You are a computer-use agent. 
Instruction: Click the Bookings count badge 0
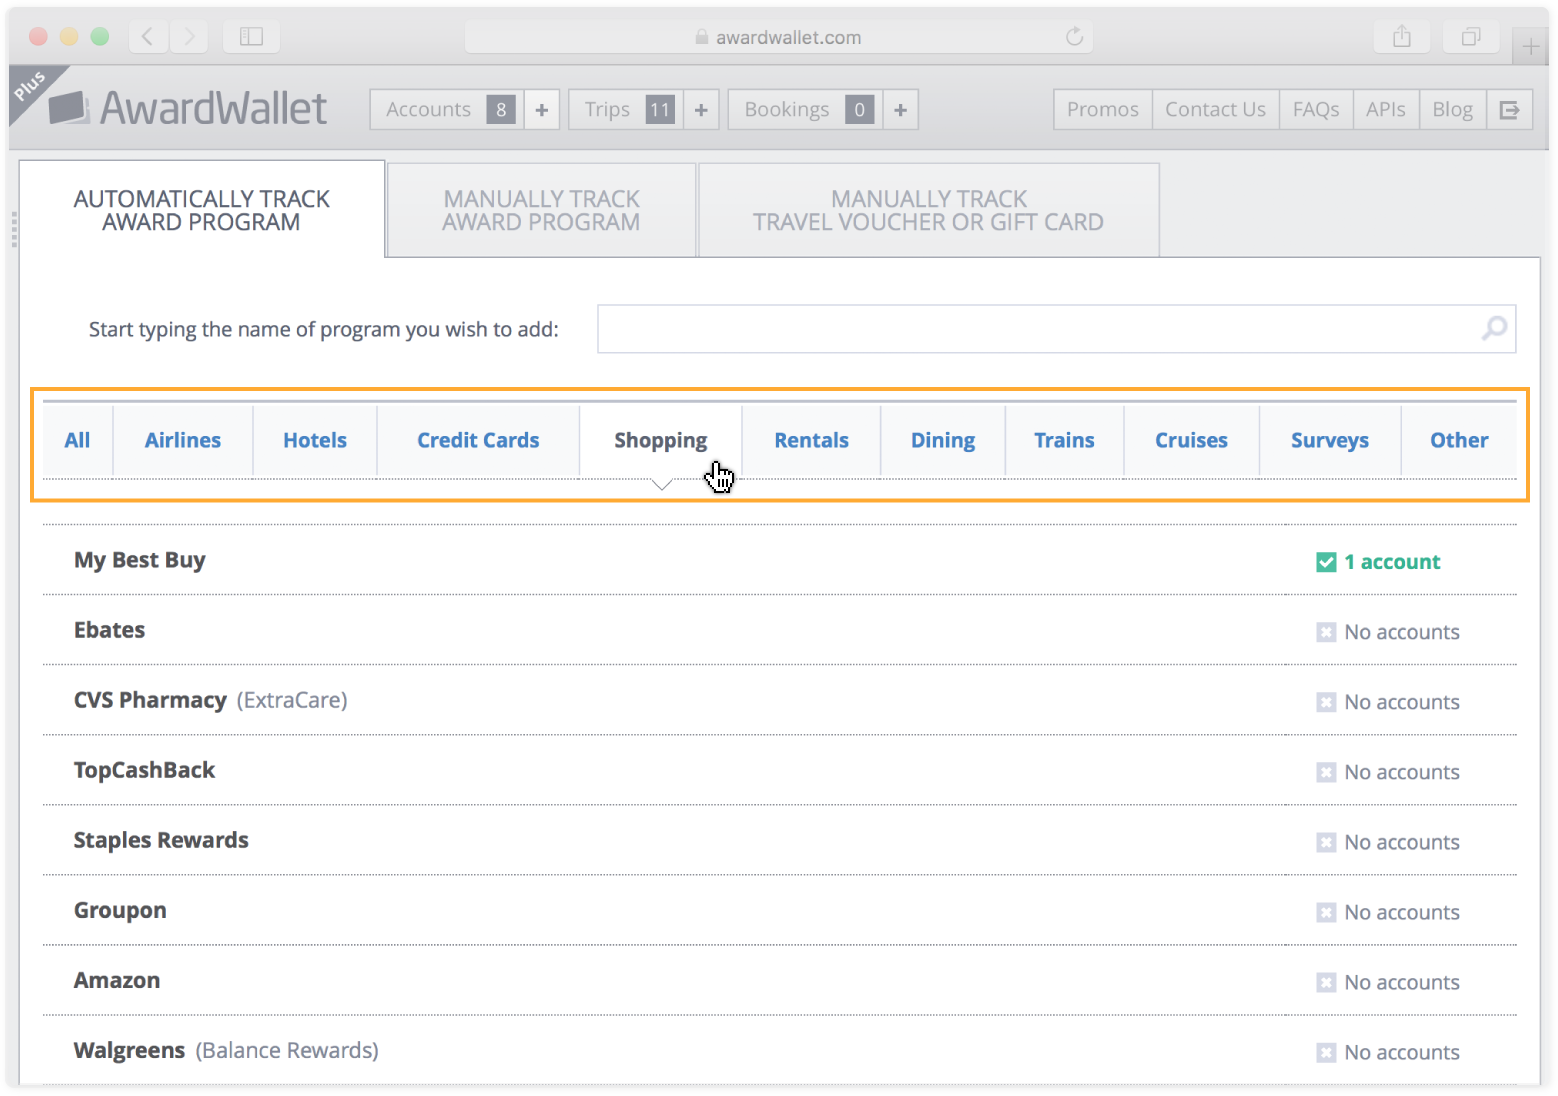pos(859,109)
